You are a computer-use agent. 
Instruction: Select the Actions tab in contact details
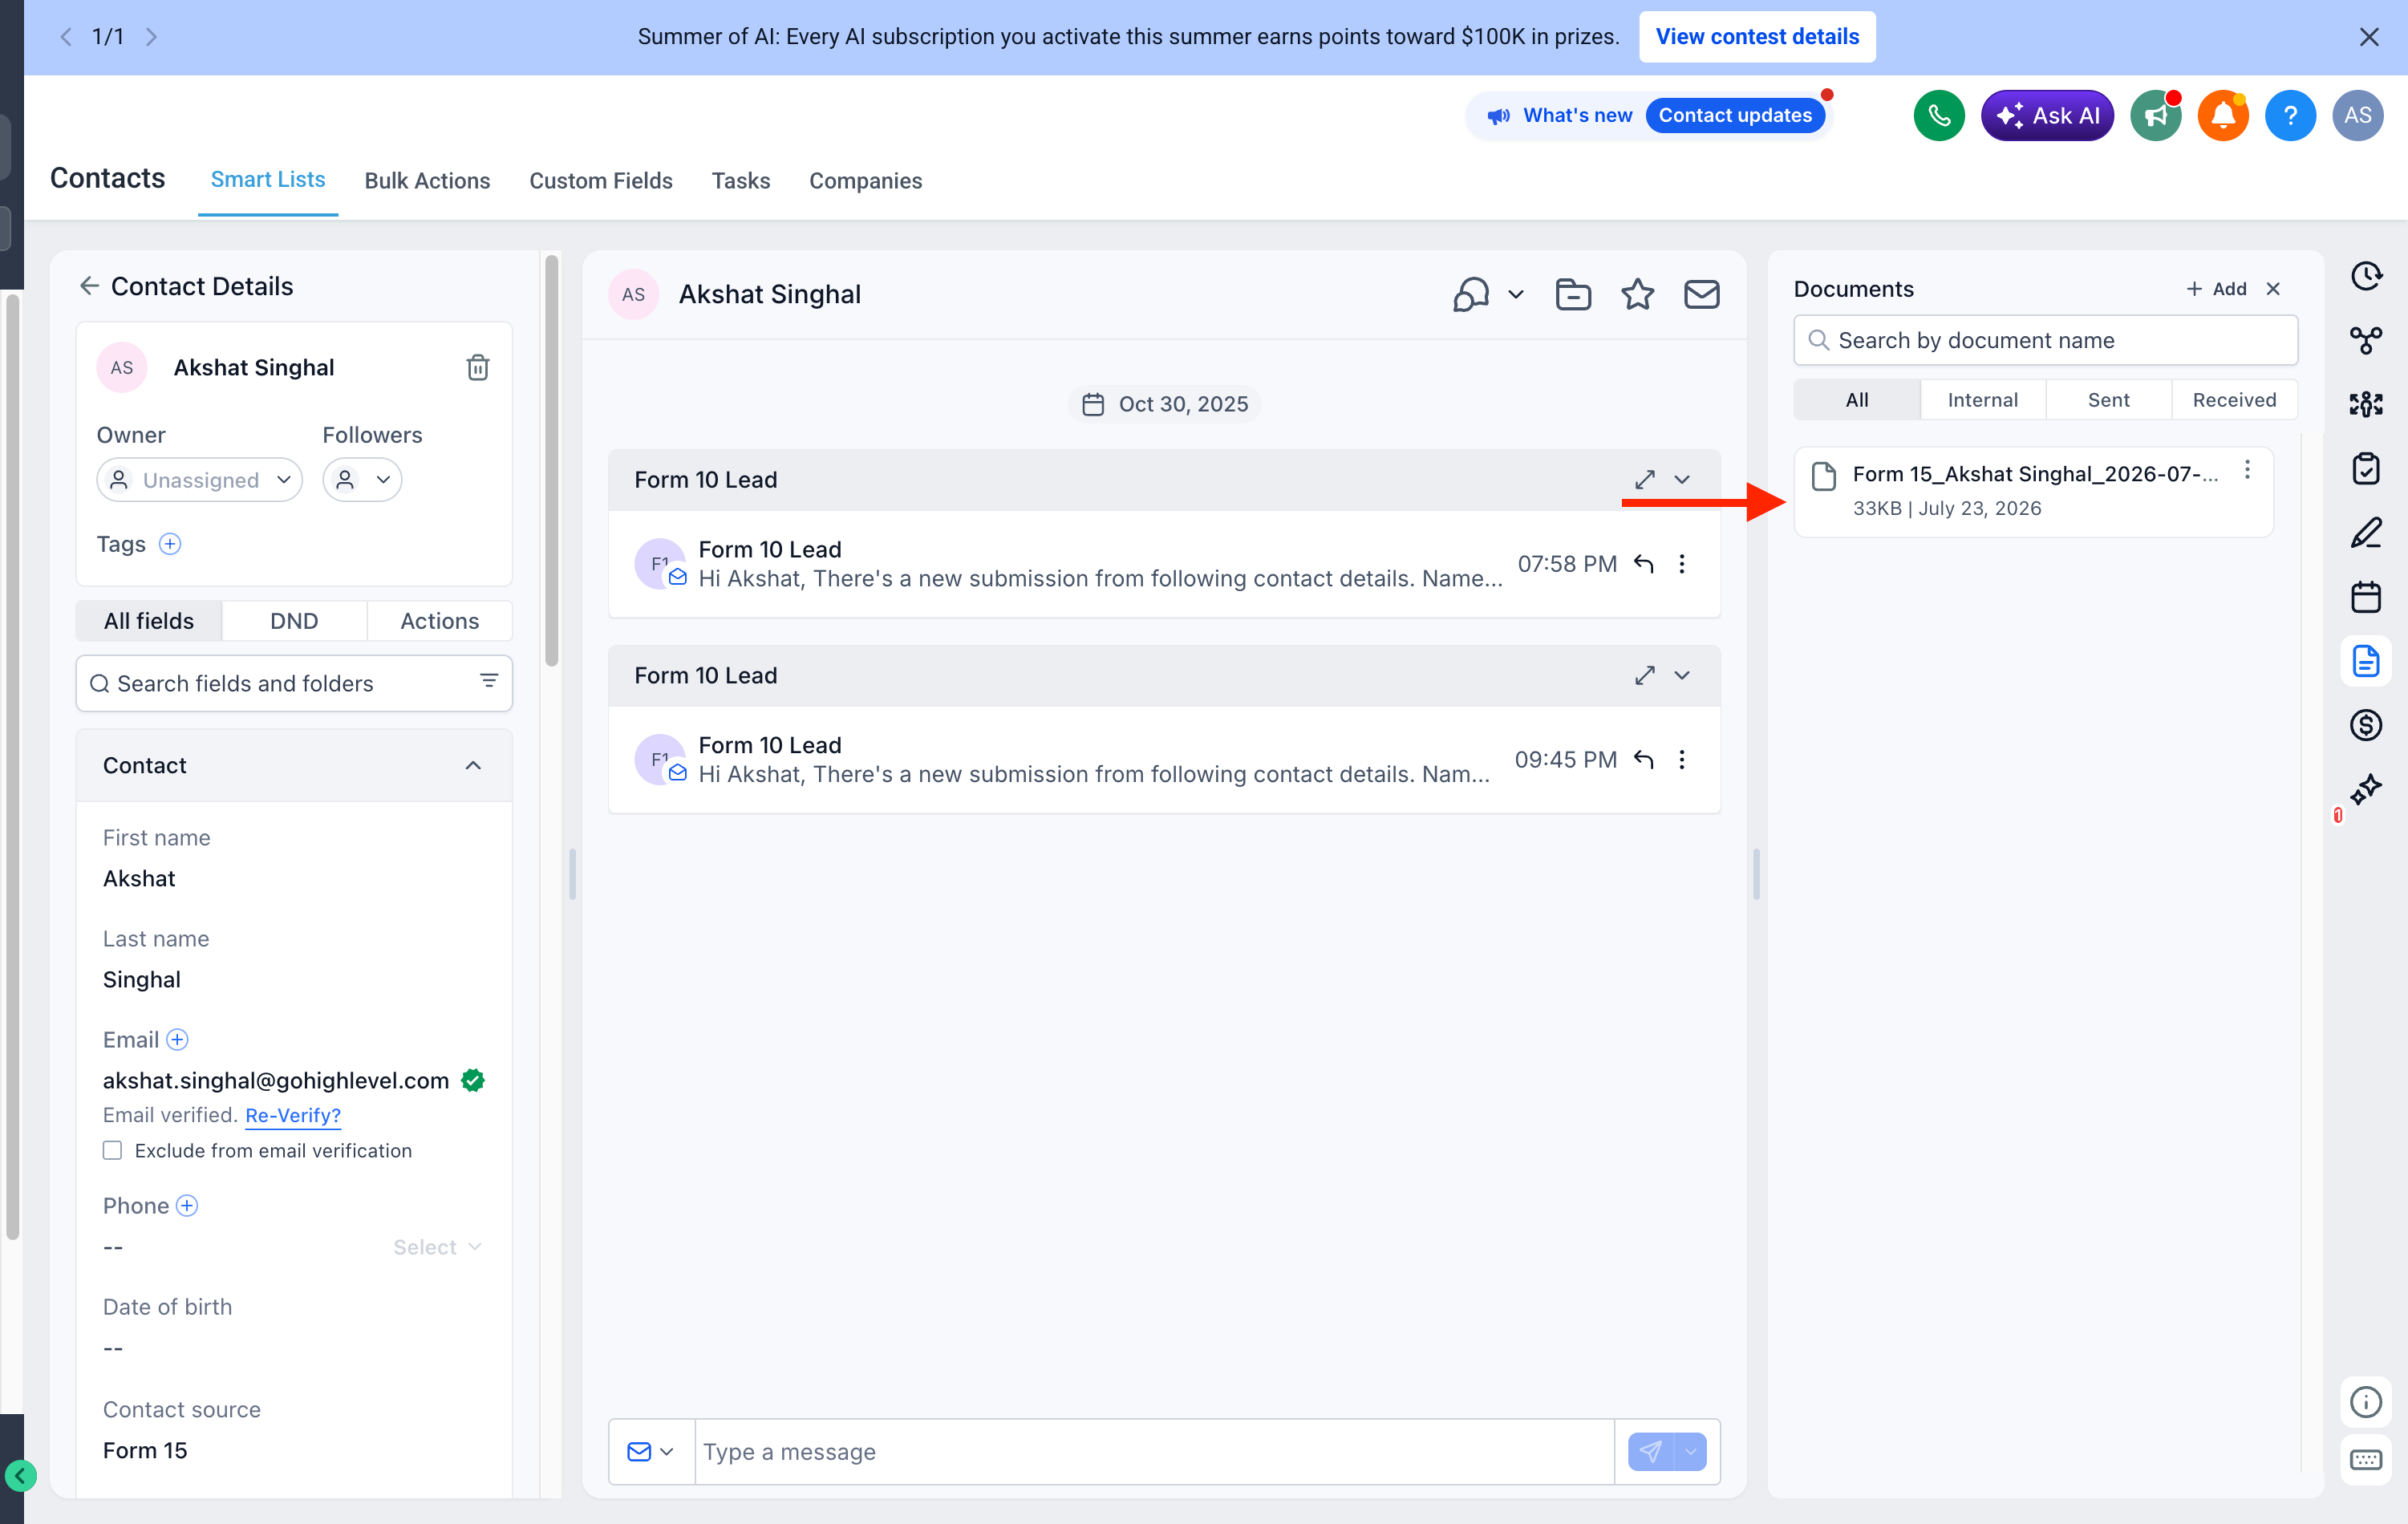click(439, 621)
